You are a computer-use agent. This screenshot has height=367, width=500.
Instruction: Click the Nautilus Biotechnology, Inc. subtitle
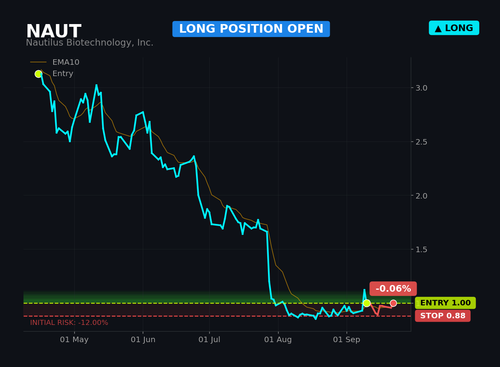click(90, 43)
